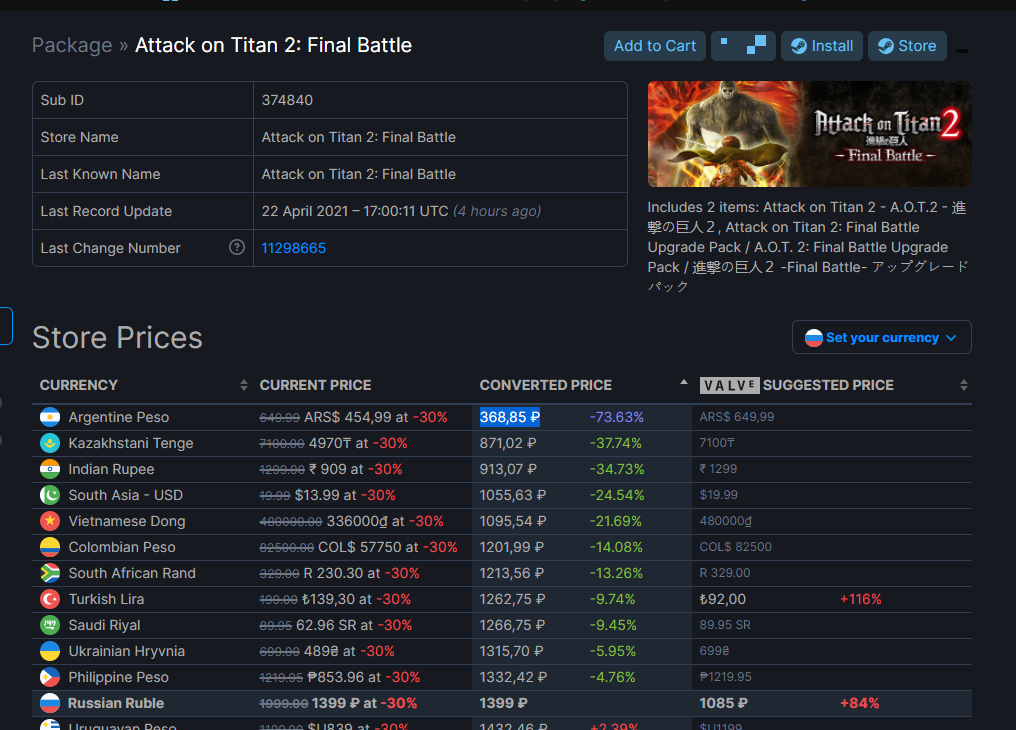1016x730 pixels.
Task: Click the Turkish Lira flag icon
Action: point(50,599)
